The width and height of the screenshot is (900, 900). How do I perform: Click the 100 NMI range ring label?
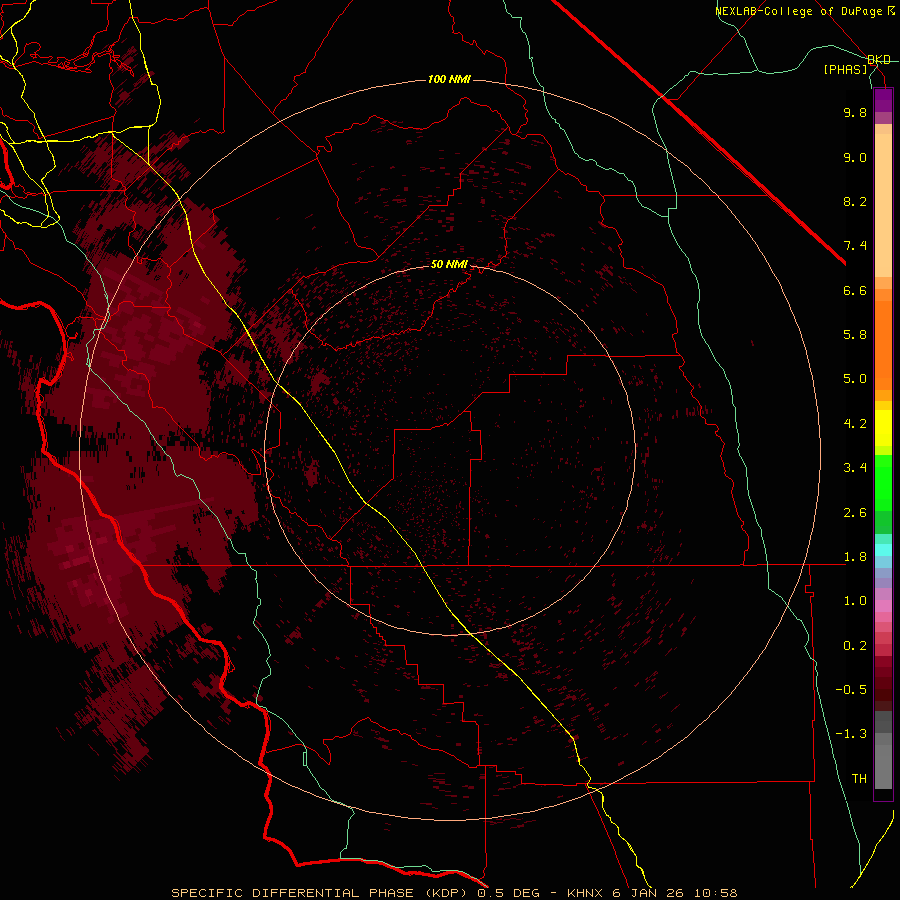pos(449,79)
